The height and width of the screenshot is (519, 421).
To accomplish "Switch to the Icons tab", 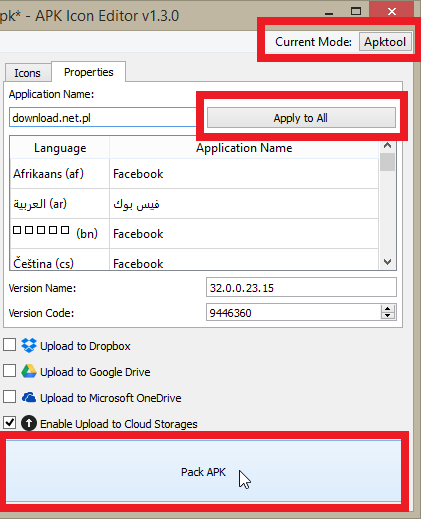I will (x=27, y=73).
